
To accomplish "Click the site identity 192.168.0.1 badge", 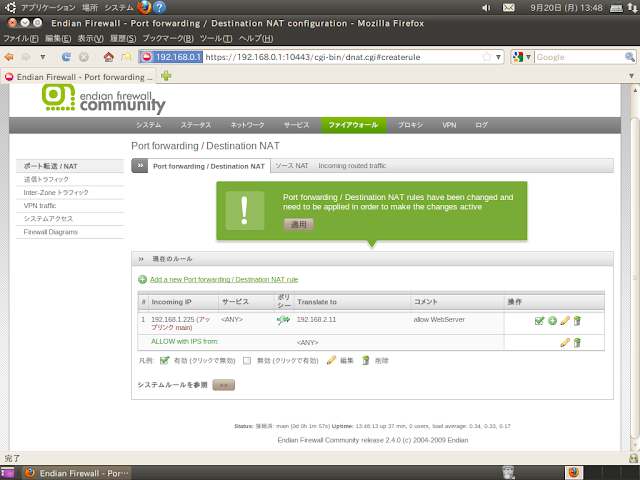I will tap(171, 57).
